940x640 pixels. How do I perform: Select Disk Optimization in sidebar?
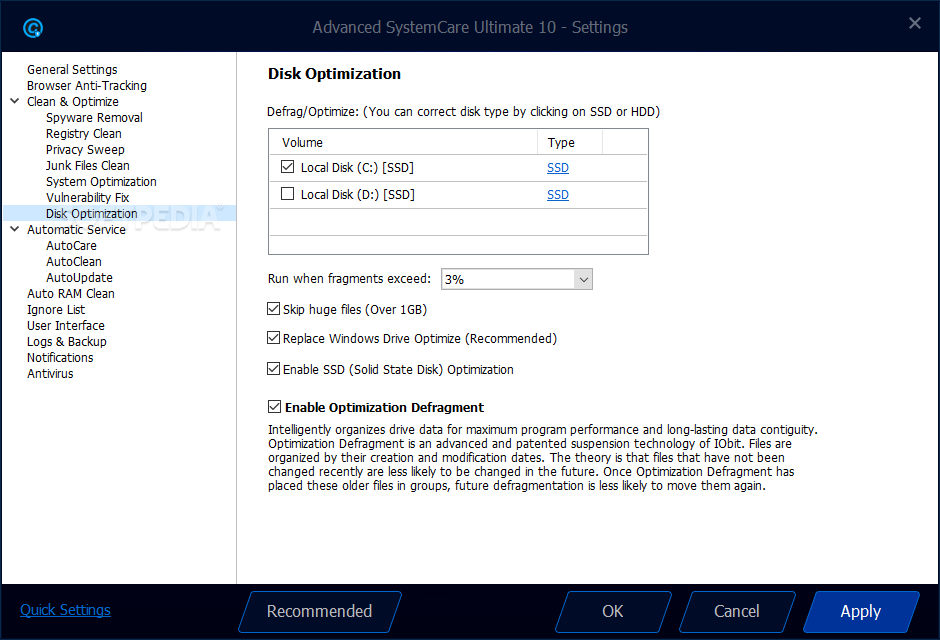92,213
